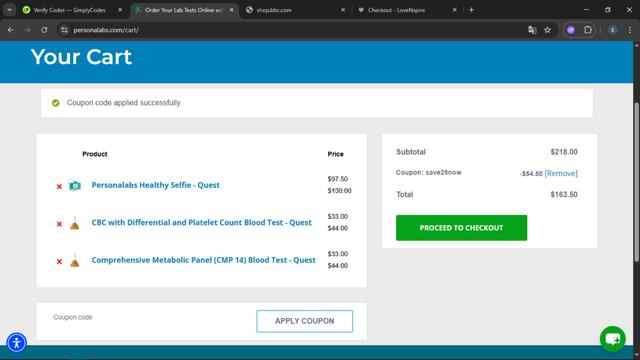Remove Comprehensive Metabolic Panel from cart
Image resolution: width=640 pixels, height=360 pixels.
(59, 262)
